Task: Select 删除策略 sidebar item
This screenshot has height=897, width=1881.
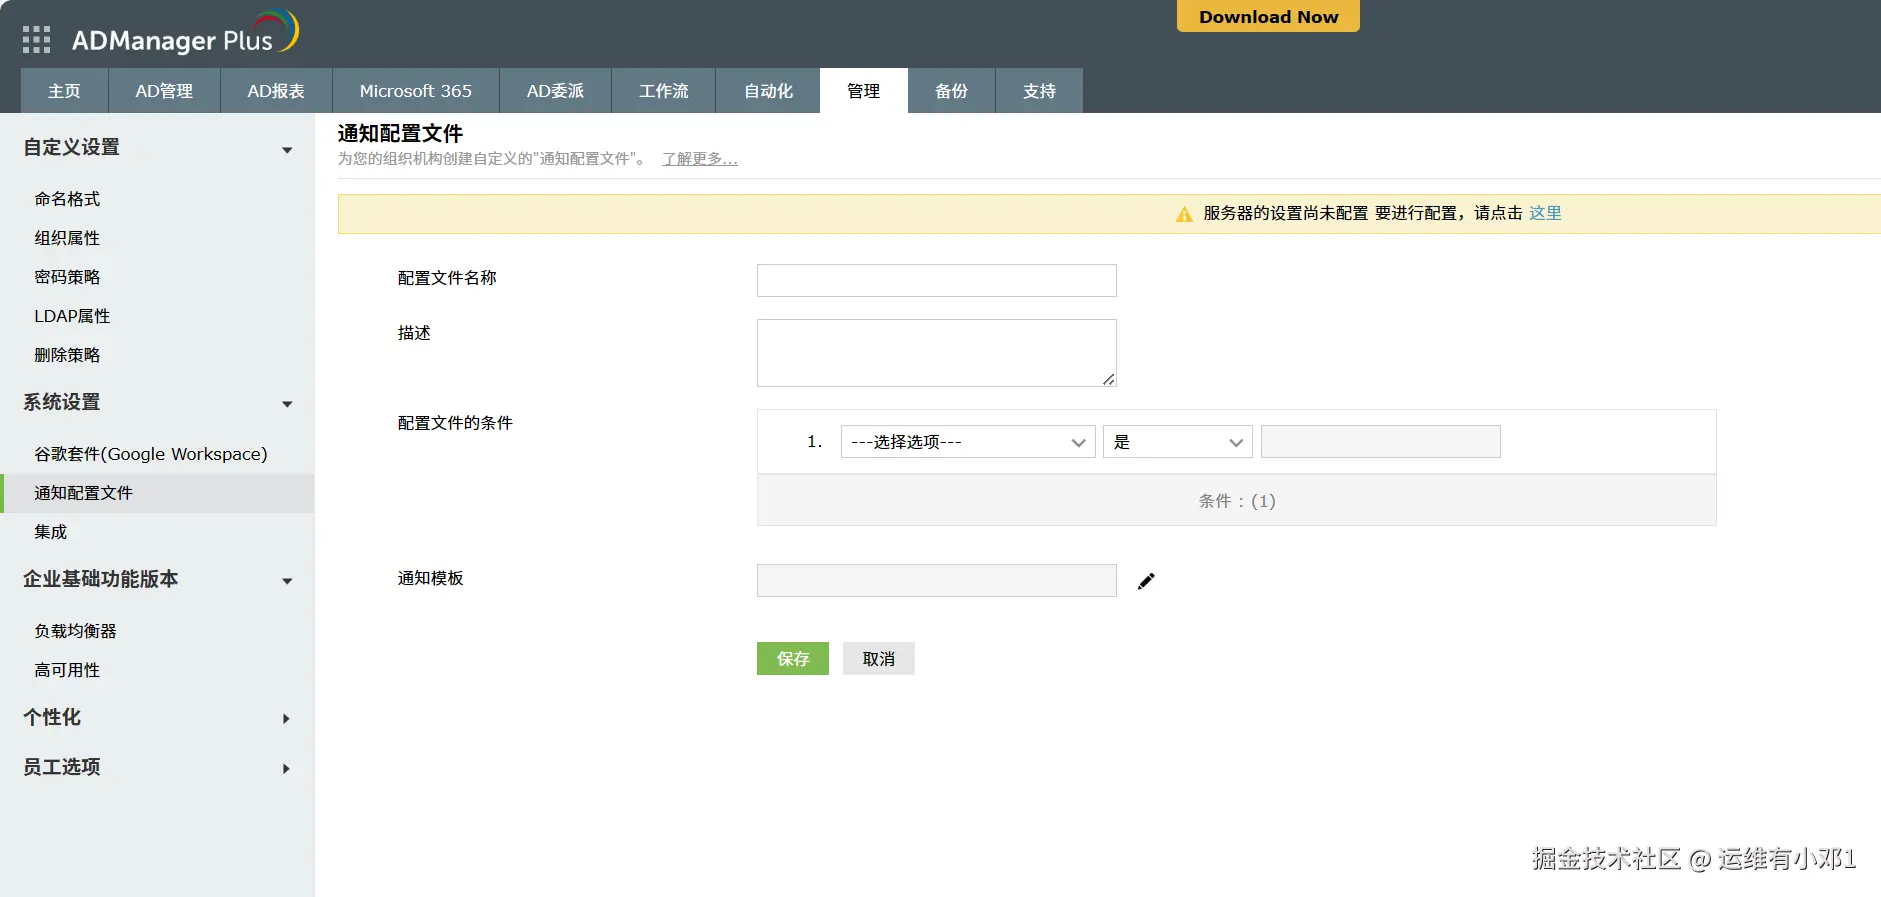Action: (67, 355)
